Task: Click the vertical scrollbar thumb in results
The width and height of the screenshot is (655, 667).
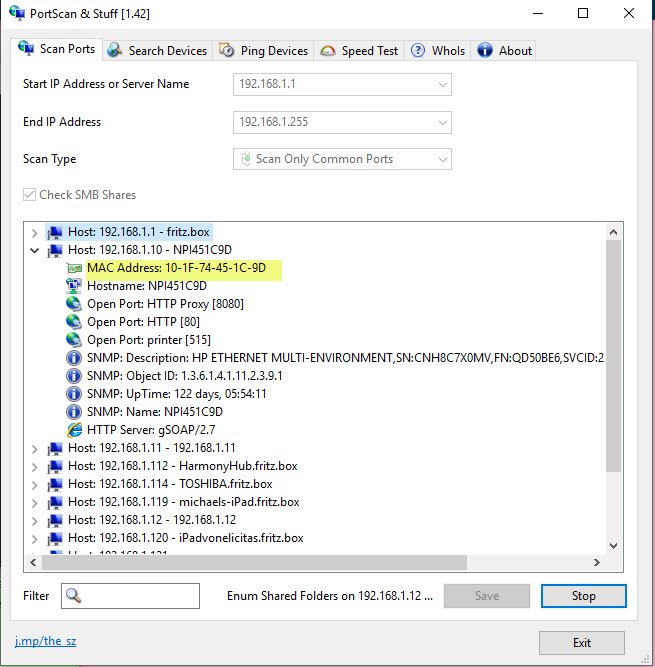Action: [x=613, y=356]
